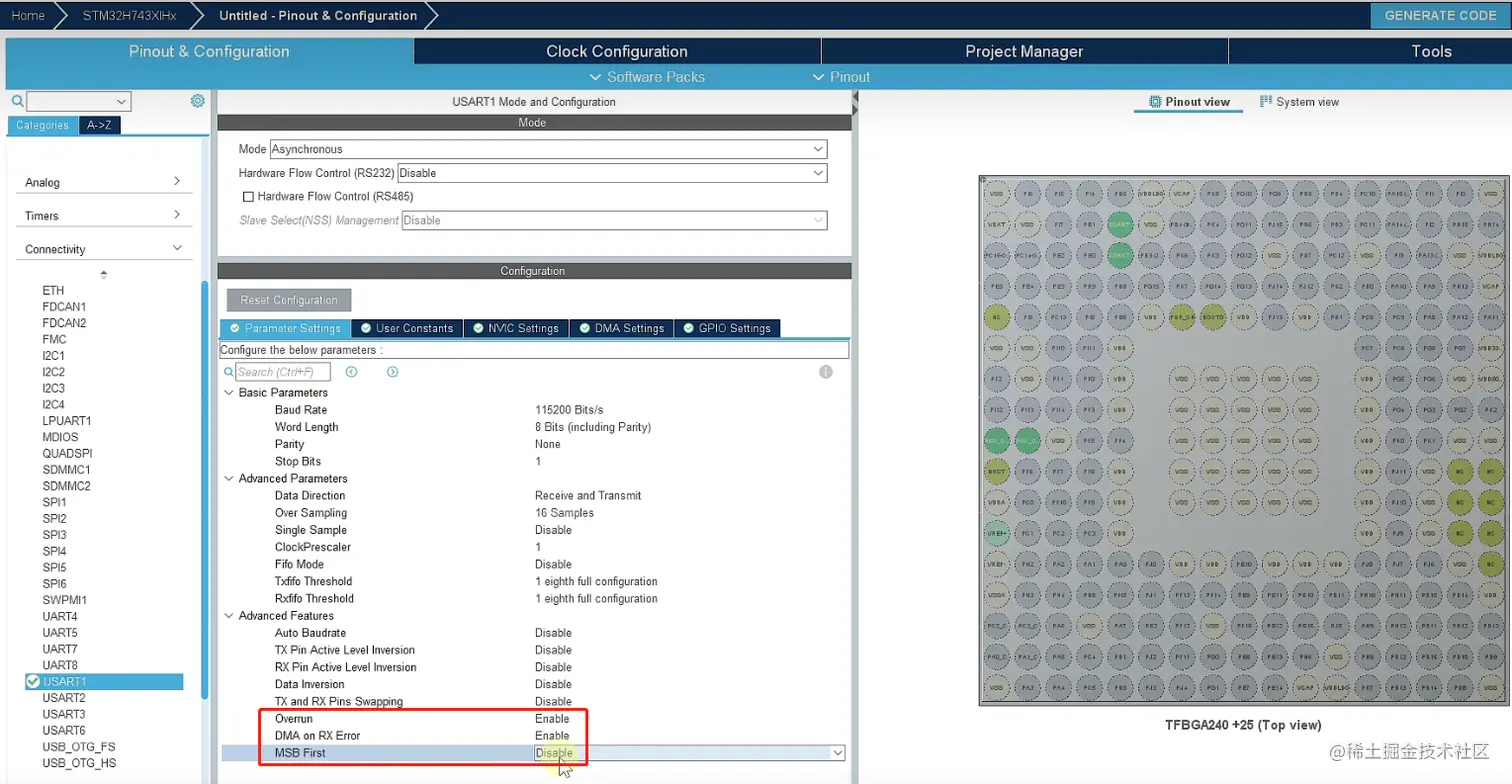Screen dimensions: 1512x784
Task: Collapse Advanced Parameters section
Action: 229,479
